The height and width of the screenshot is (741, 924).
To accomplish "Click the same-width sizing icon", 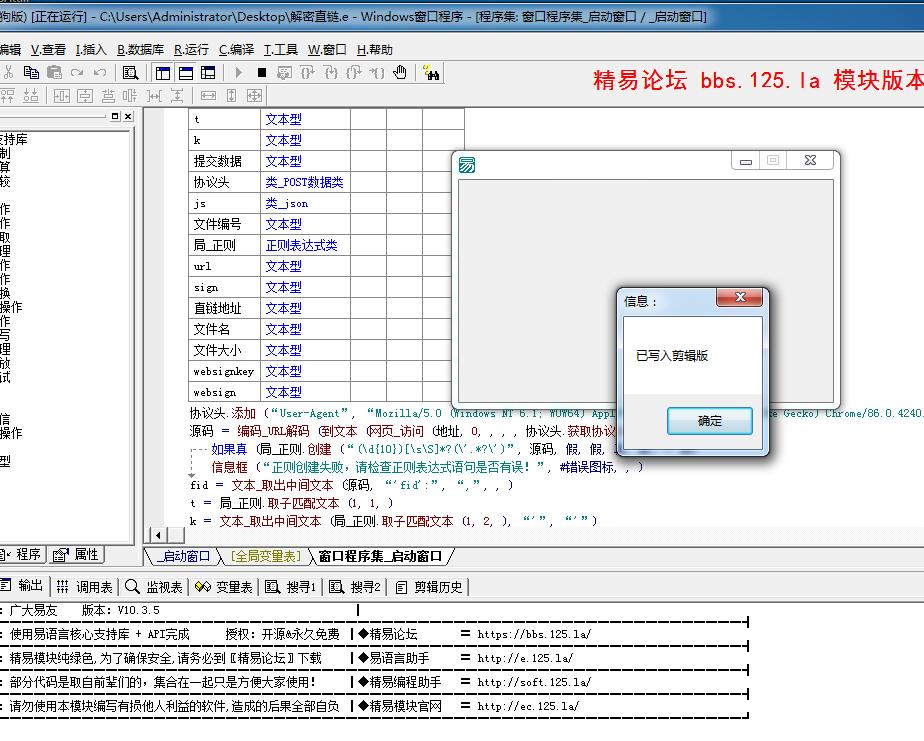I will point(208,95).
